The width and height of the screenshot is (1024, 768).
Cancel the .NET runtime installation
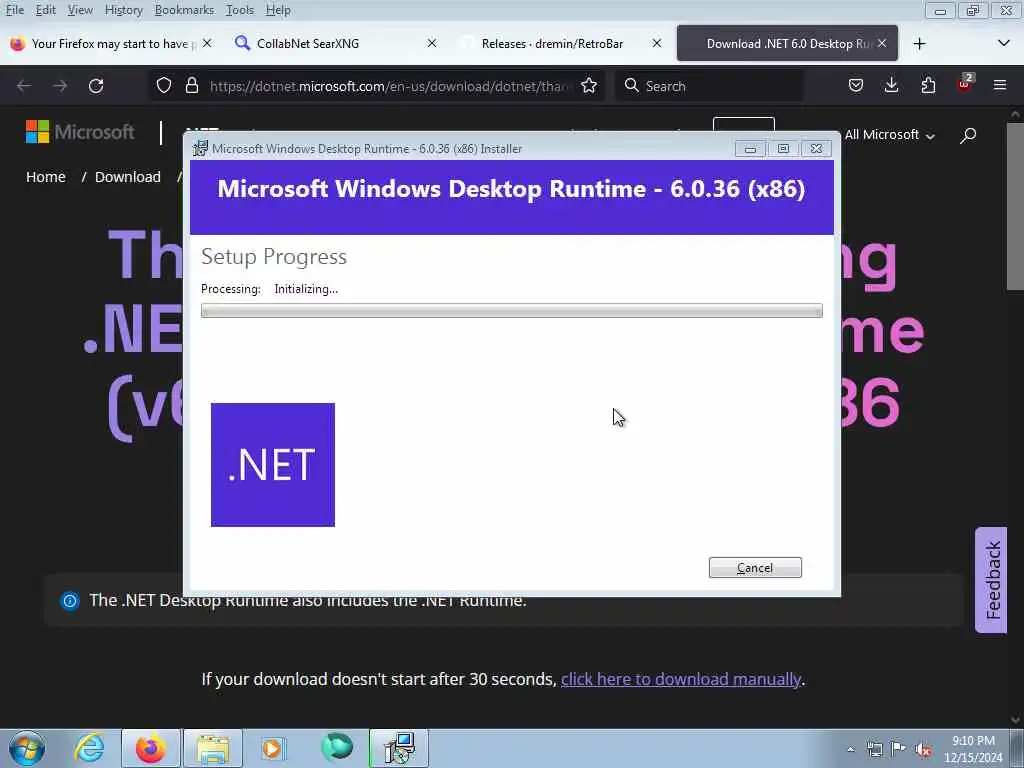tap(755, 568)
